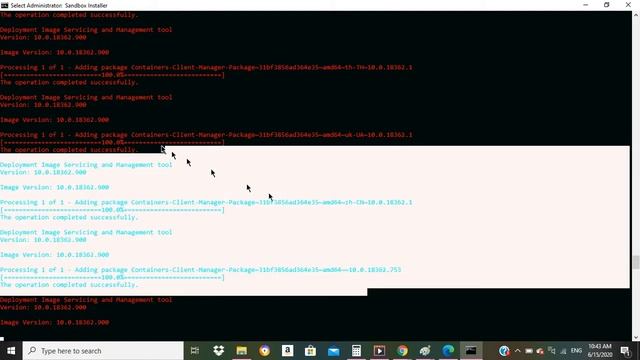Screen dimensions: 640x360
Task: Restore down the Sandbox Installer window
Action: (x=607, y=5)
